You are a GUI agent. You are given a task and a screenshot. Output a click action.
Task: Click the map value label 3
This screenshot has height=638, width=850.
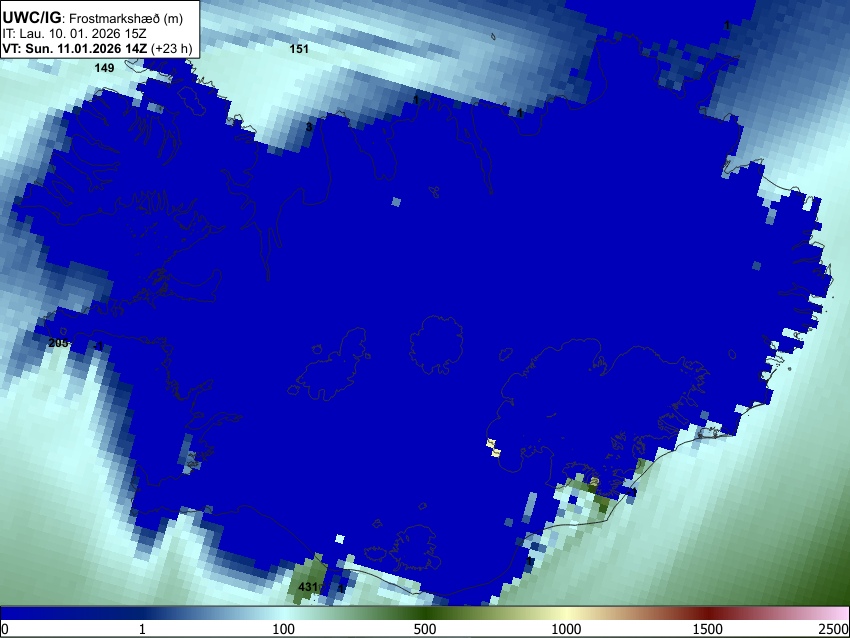point(309,127)
